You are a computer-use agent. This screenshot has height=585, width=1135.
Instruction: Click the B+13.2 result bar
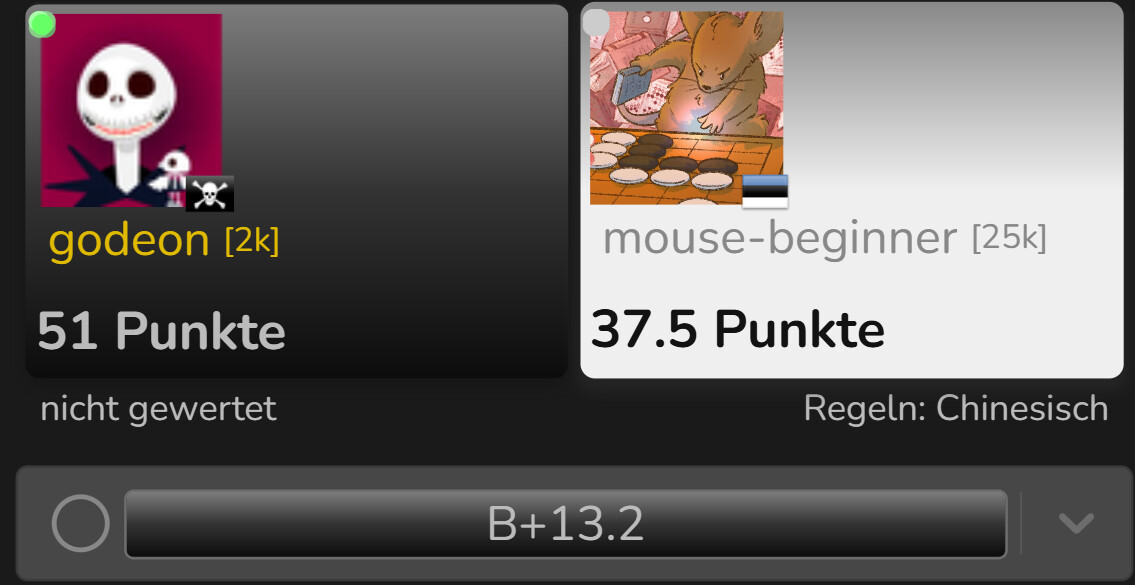point(565,524)
